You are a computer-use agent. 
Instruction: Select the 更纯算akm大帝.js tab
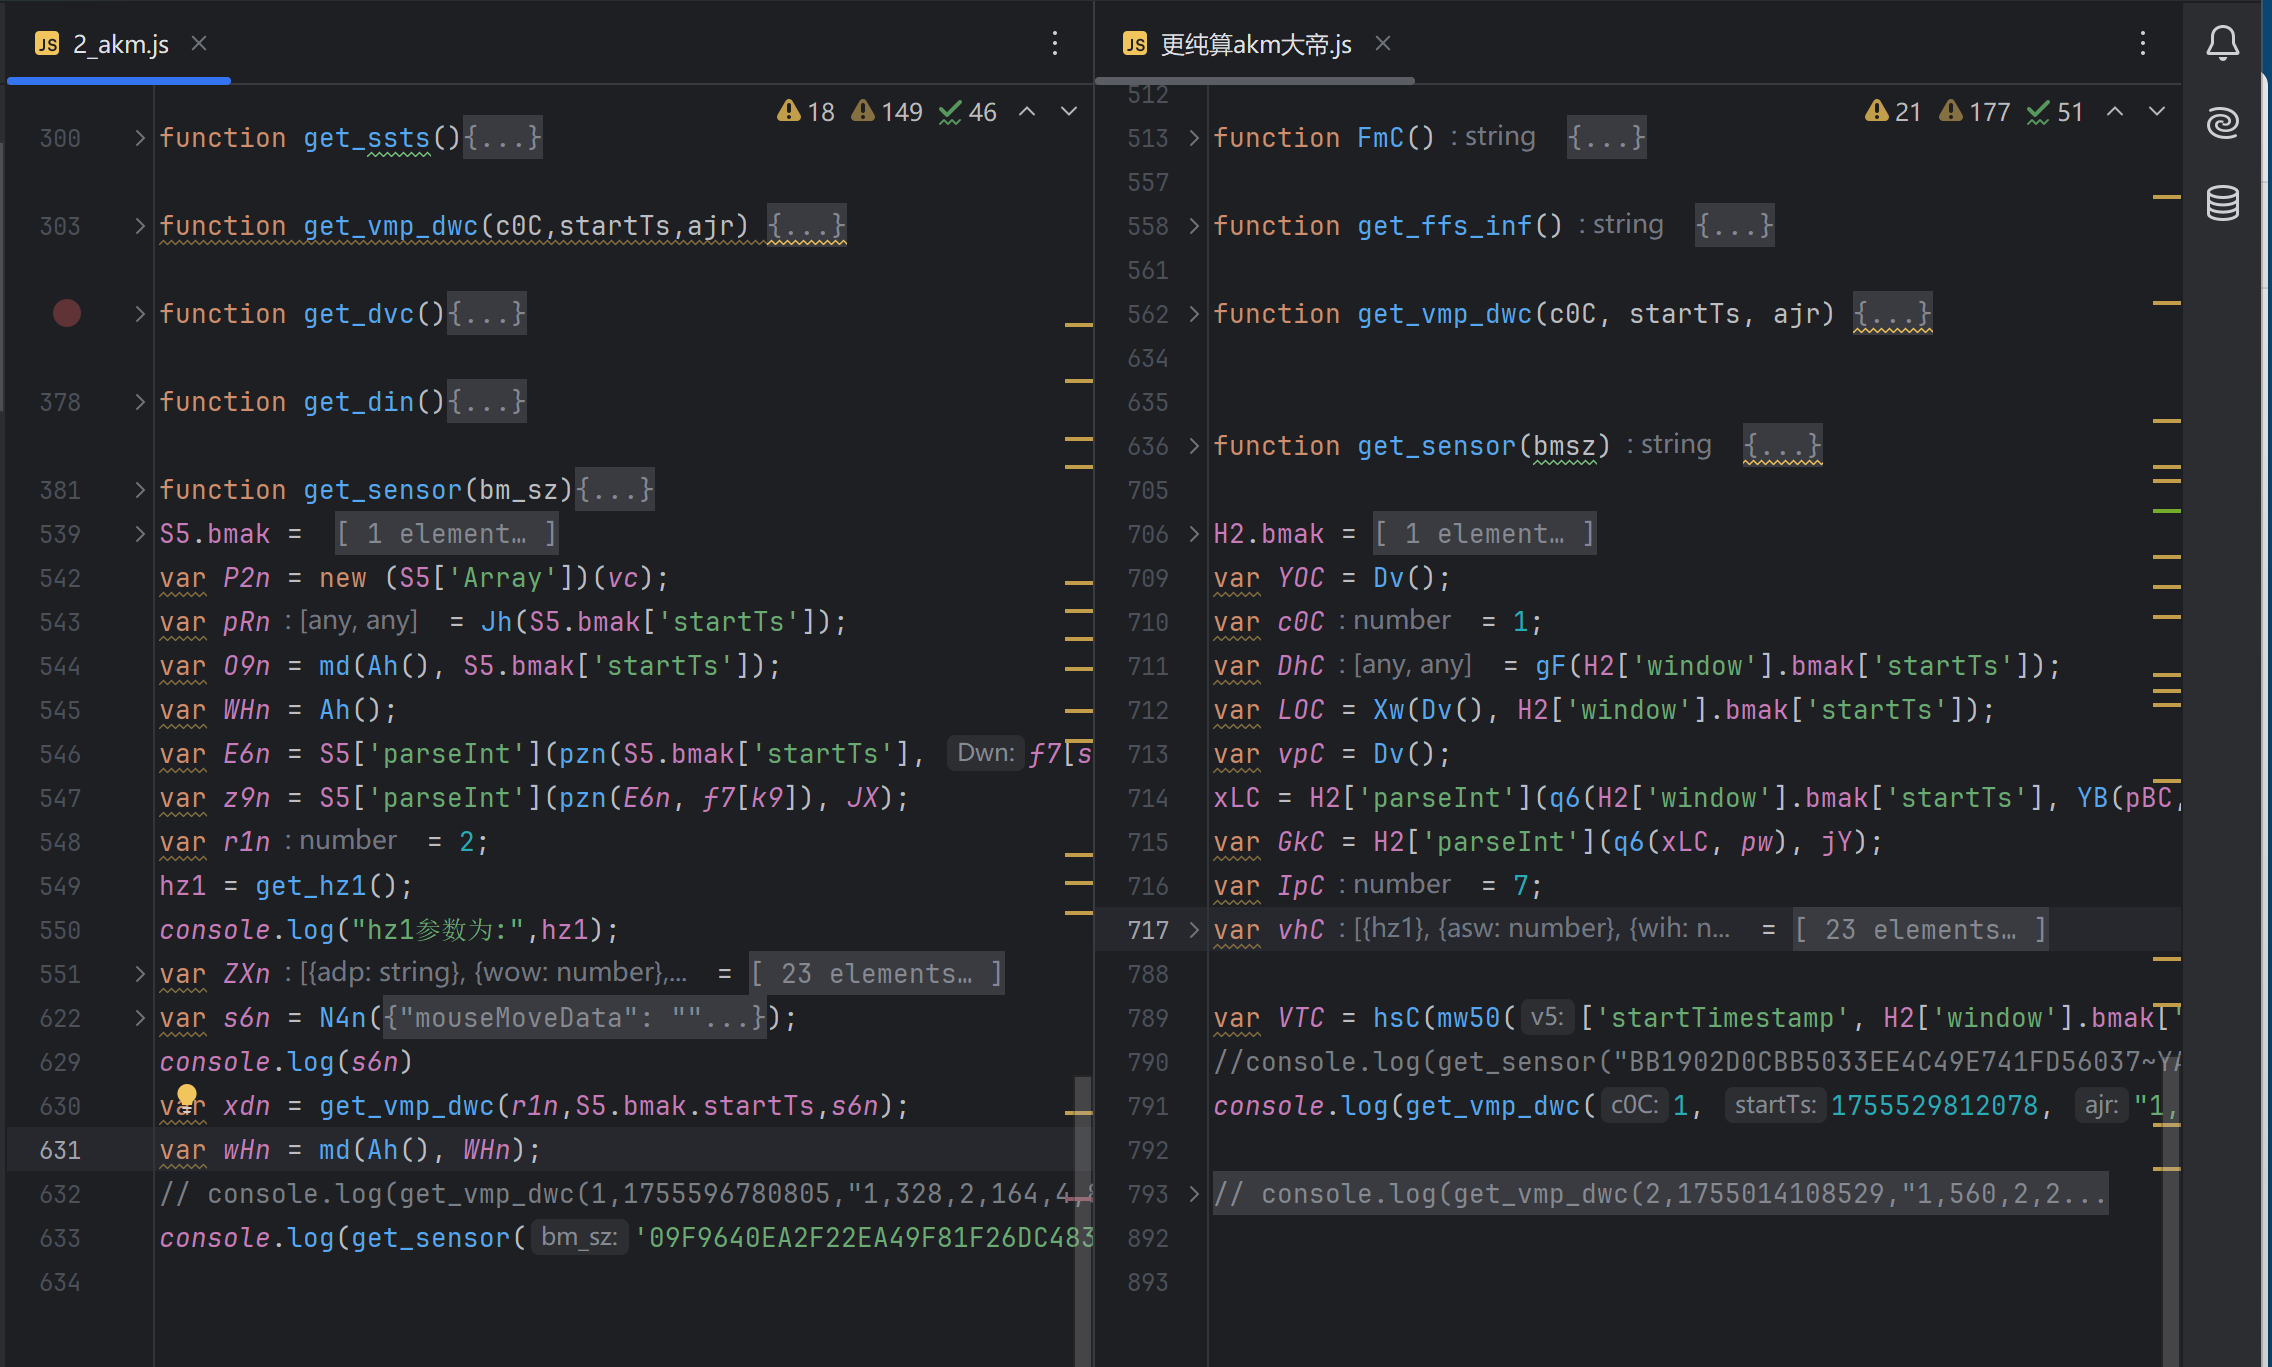click(1255, 44)
